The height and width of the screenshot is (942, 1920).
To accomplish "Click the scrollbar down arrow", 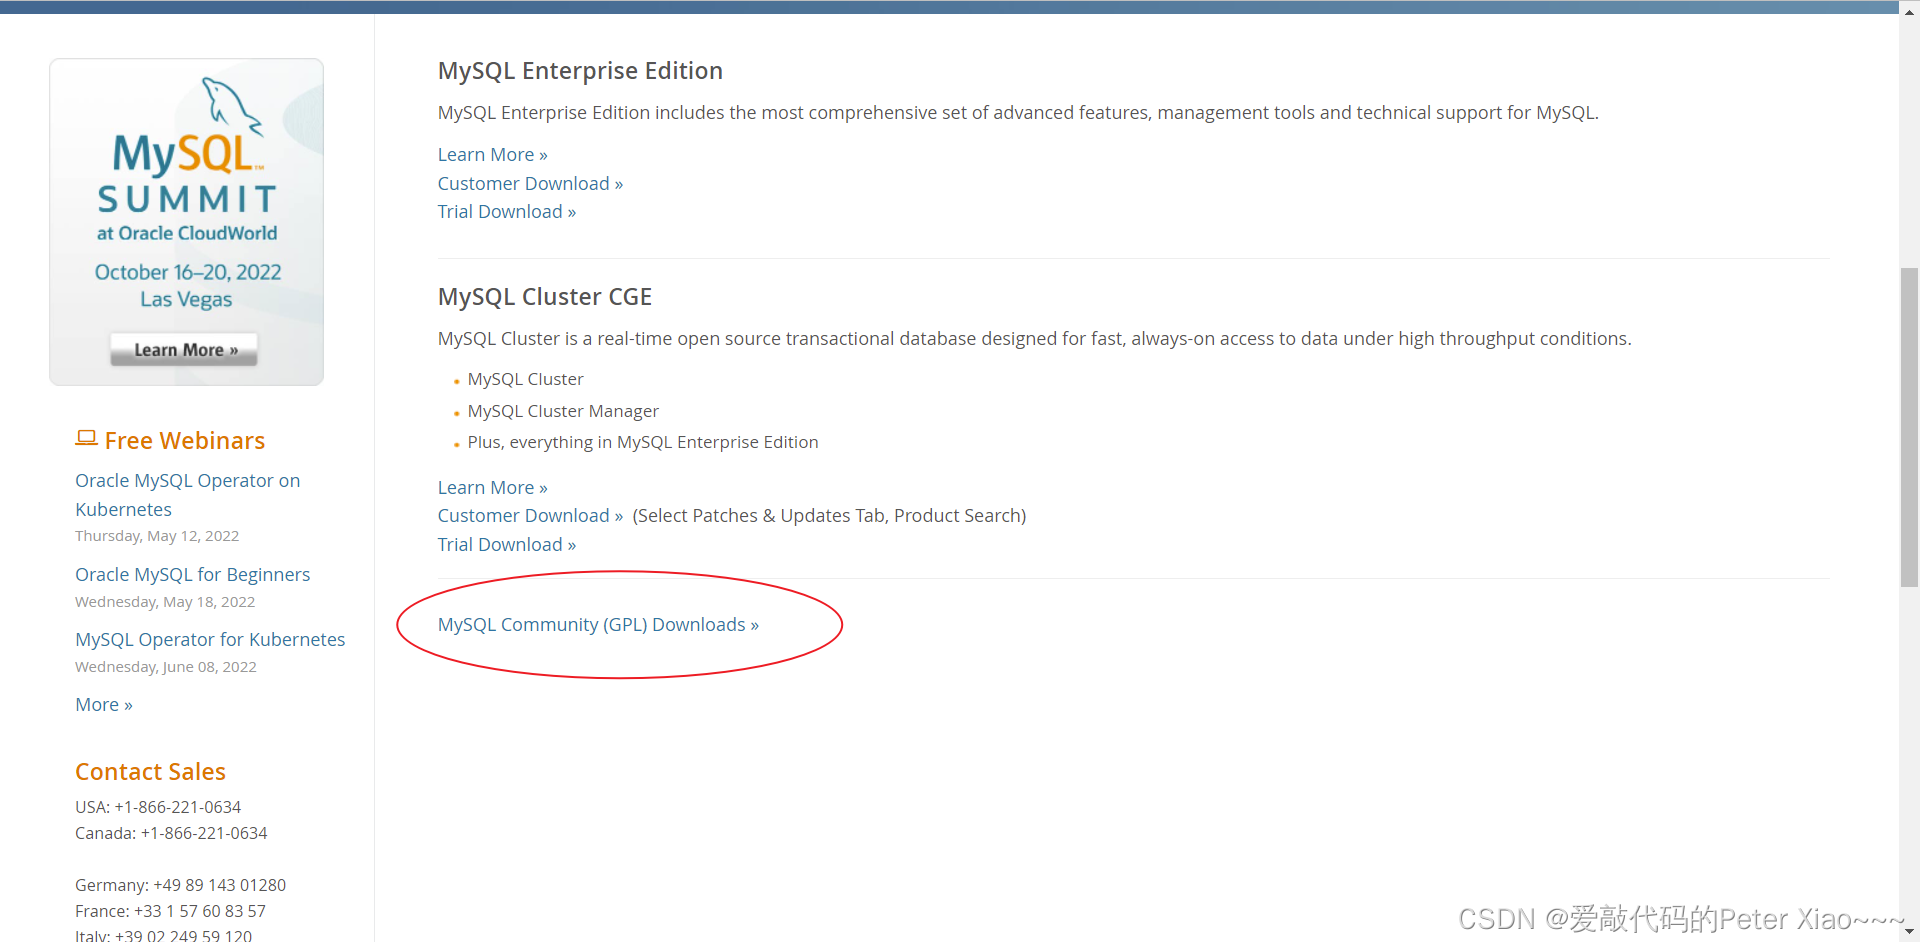I will 1911,932.
